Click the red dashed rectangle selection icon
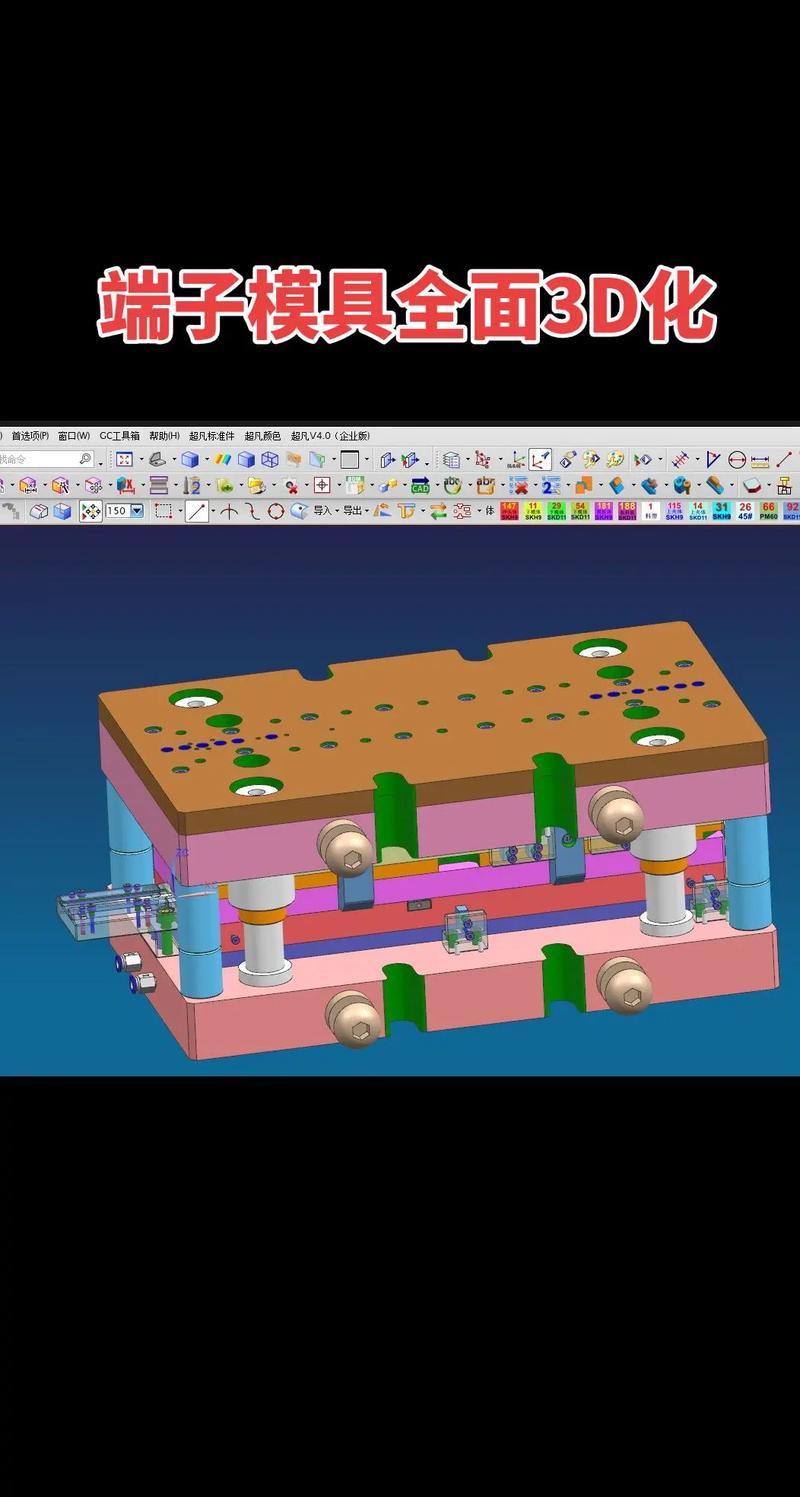The image size is (800, 1497). (162, 511)
